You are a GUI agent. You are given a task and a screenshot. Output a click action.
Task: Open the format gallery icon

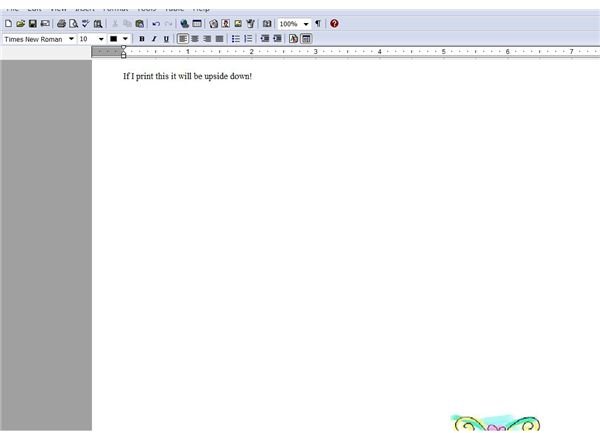(293, 39)
